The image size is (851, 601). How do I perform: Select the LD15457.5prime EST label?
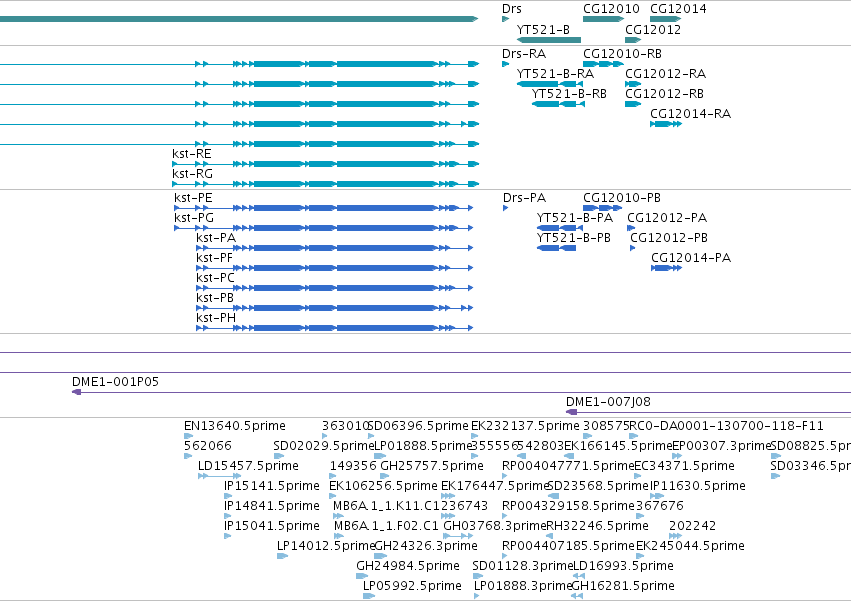248,466
